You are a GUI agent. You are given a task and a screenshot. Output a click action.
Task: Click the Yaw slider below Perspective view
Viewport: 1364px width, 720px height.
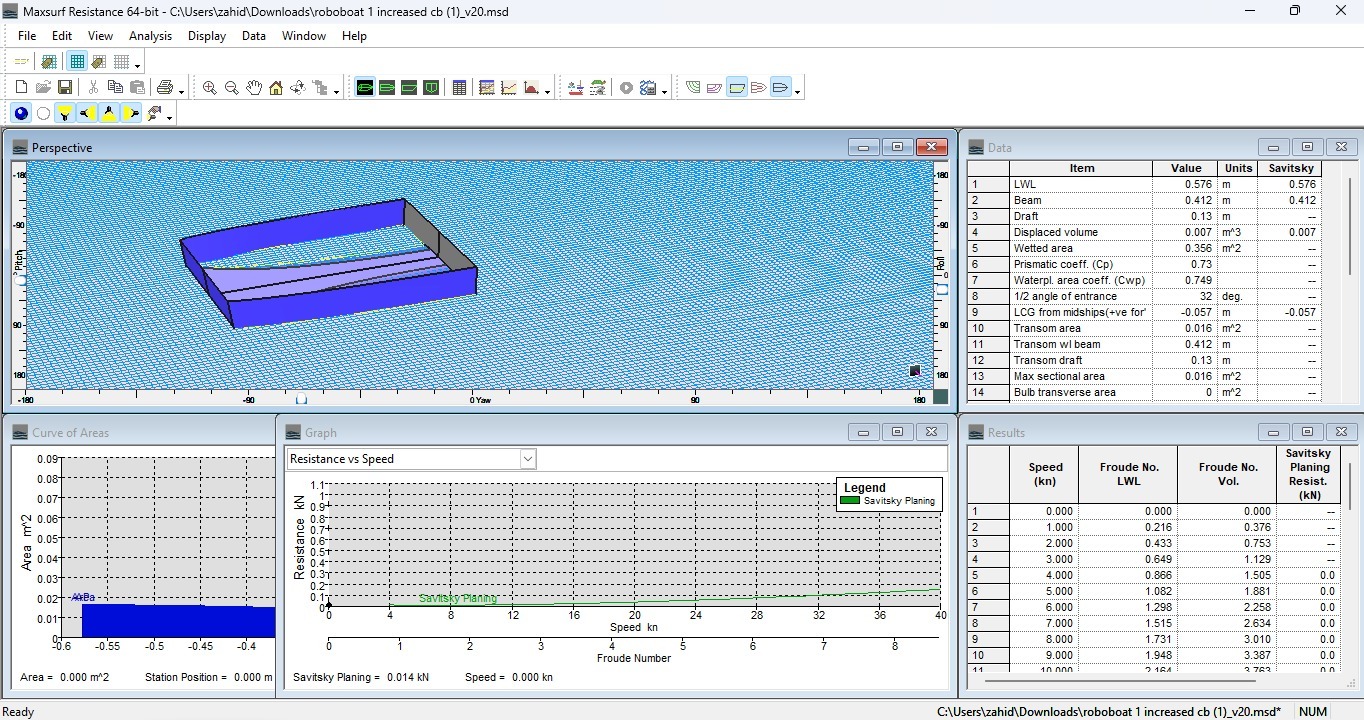click(x=301, y=400)
